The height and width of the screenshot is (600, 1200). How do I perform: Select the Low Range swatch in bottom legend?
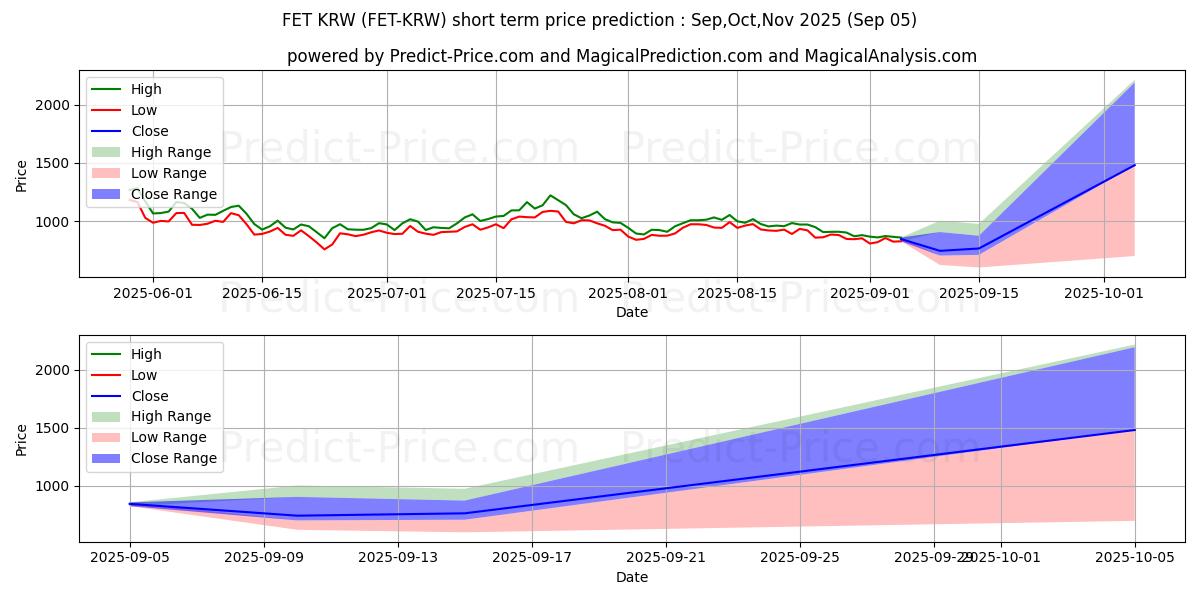click(106, 438)
